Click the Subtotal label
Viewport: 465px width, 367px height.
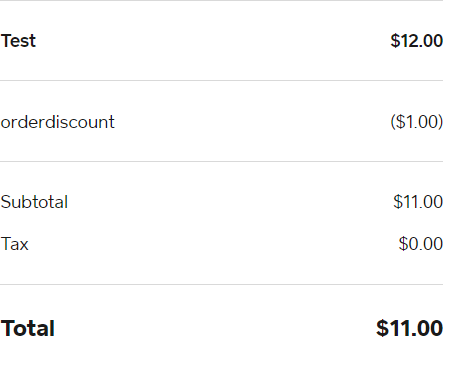[x=34, y=202]
